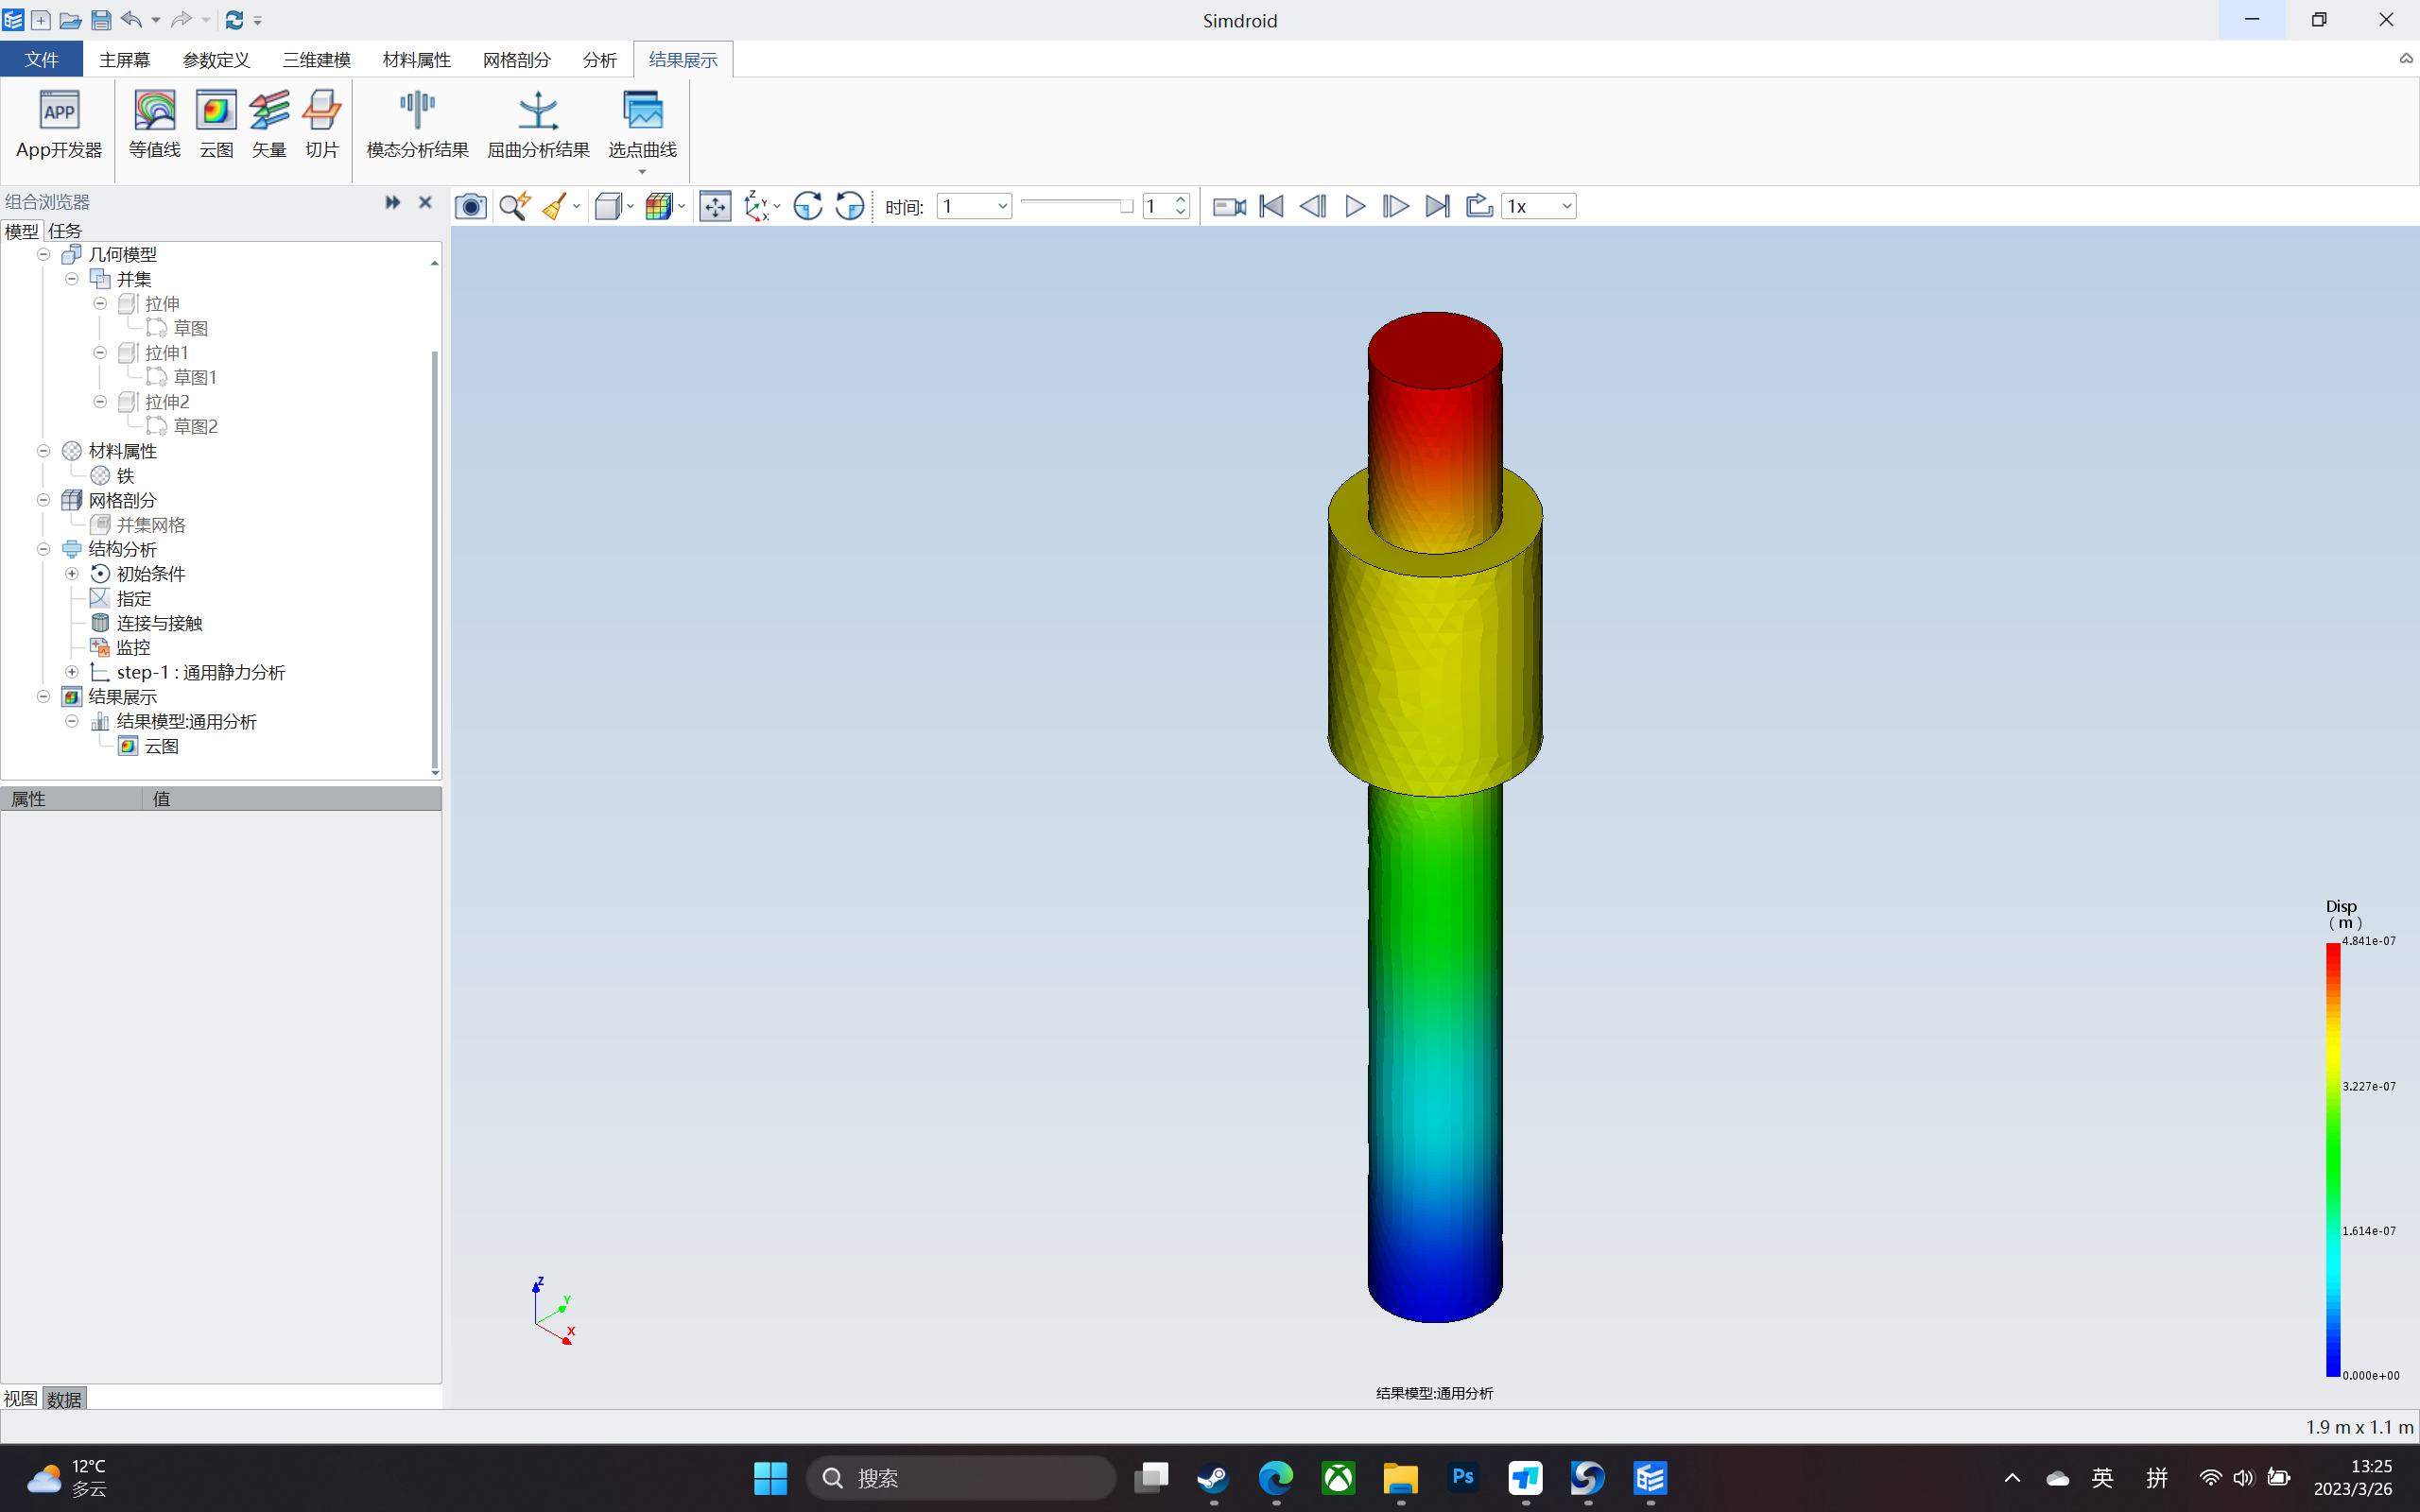Open 模态分析结果 modal results

417,124
